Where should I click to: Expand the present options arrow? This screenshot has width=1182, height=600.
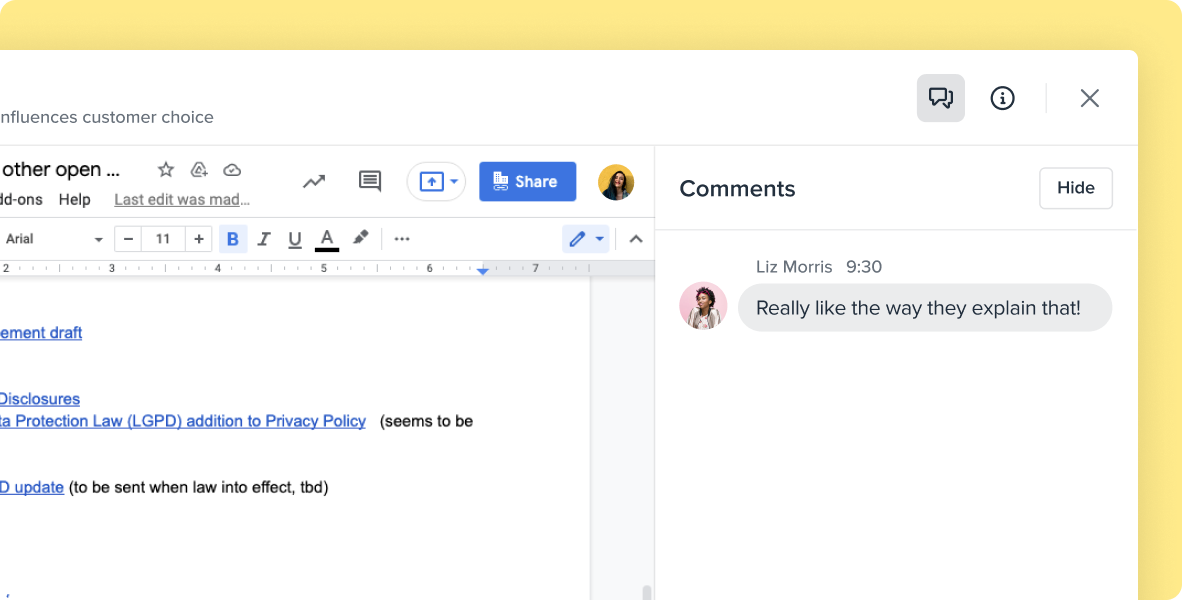[x=455, y=182]
